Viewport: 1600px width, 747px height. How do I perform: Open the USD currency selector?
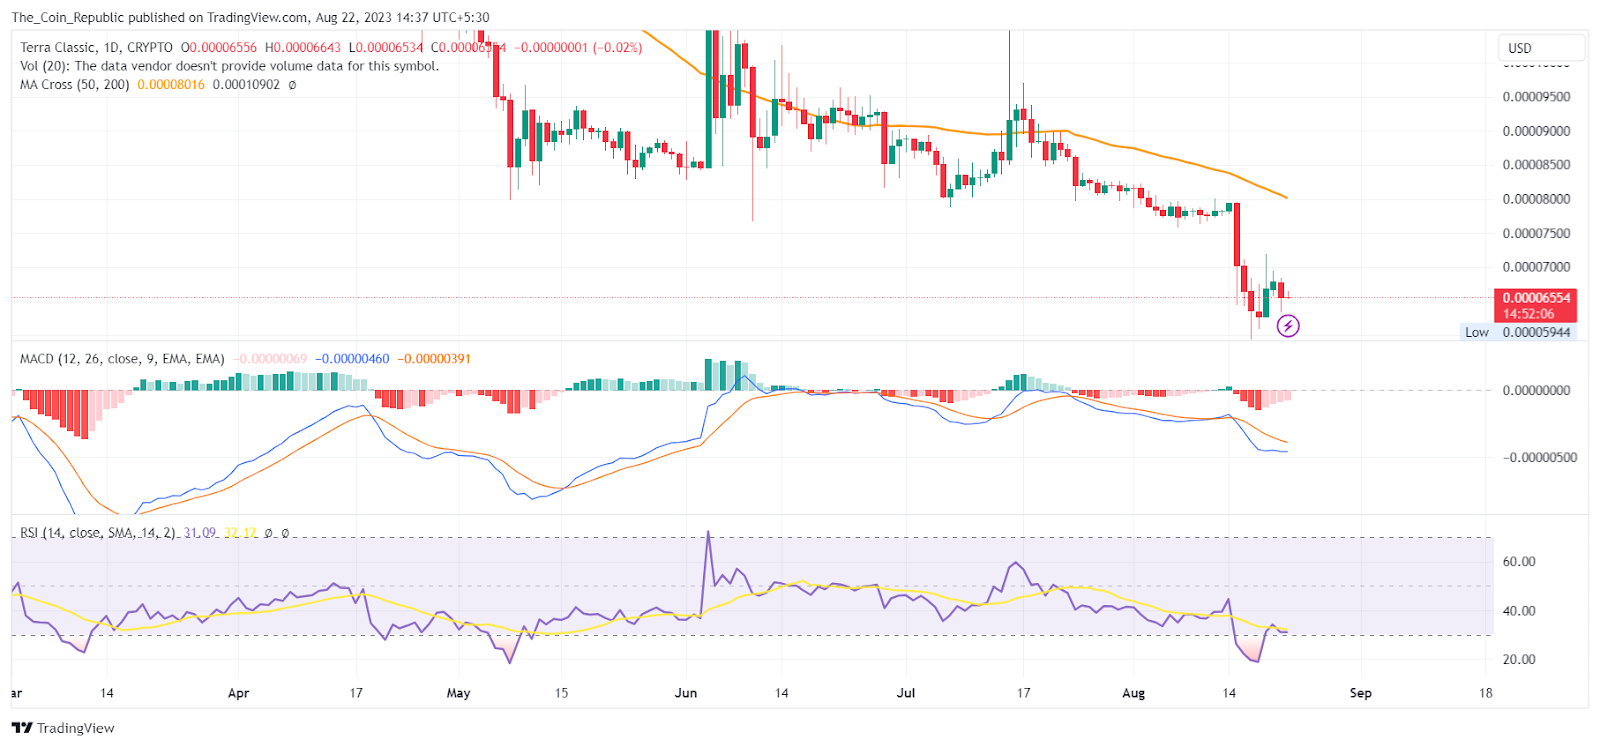point(1541,48)
